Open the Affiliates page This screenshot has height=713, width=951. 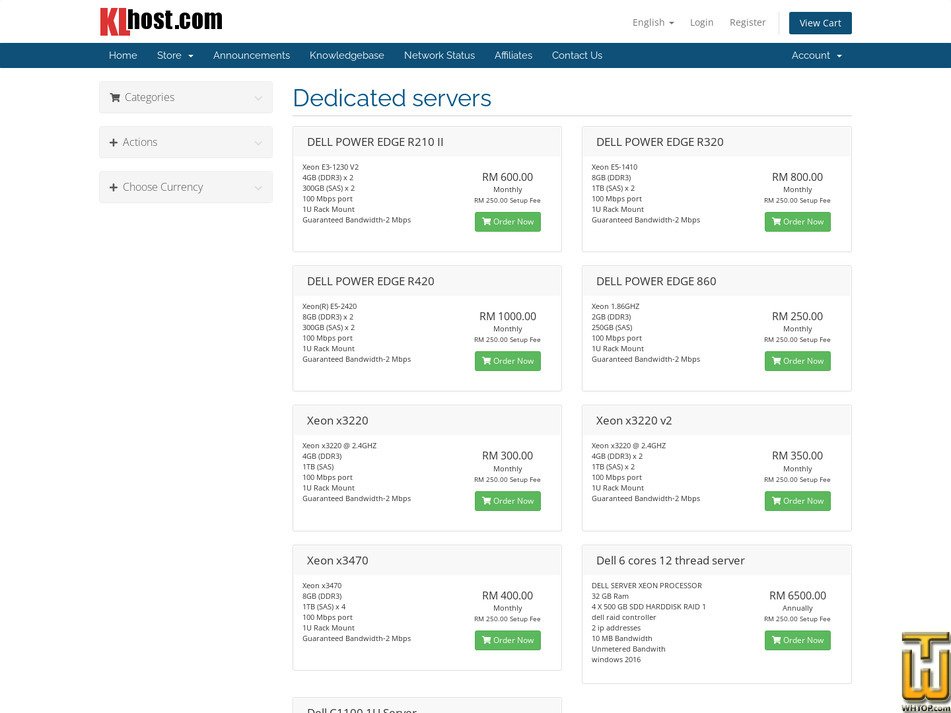[513, 55]
